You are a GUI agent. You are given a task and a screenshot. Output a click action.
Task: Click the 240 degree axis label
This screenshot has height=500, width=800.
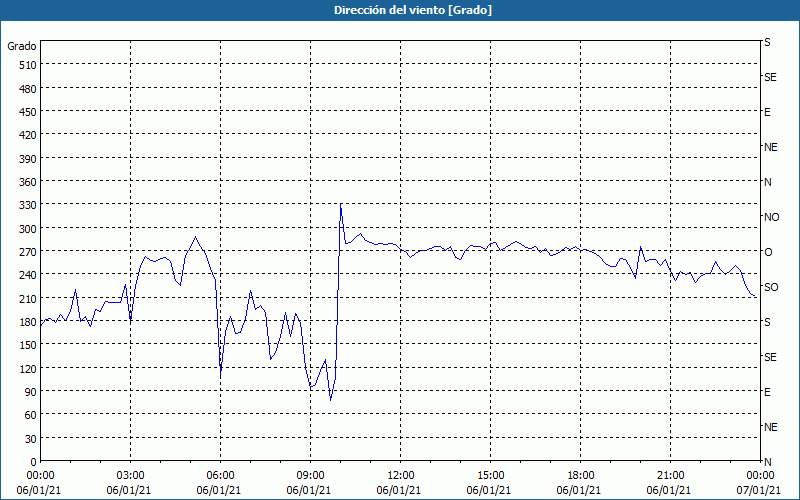pos(28,275)
